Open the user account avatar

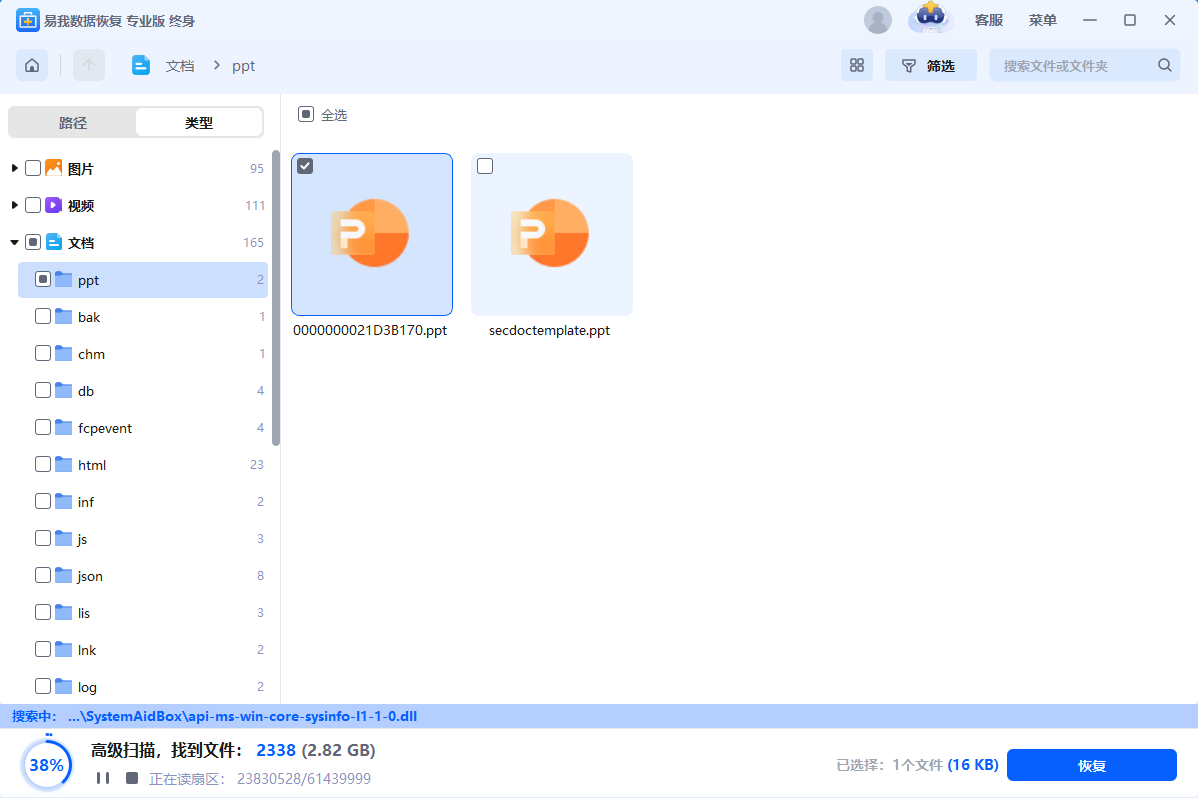(x=878, y=20)
